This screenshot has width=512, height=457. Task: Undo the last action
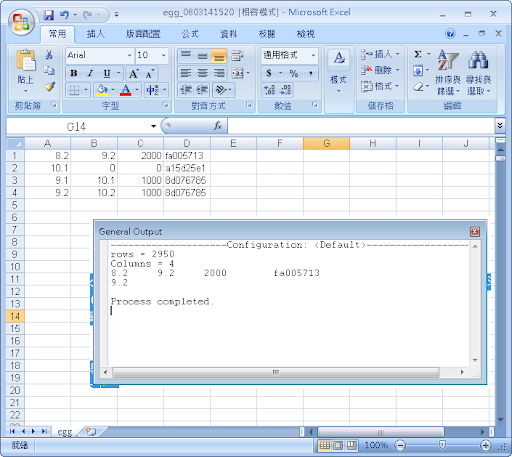pos(64,15)
